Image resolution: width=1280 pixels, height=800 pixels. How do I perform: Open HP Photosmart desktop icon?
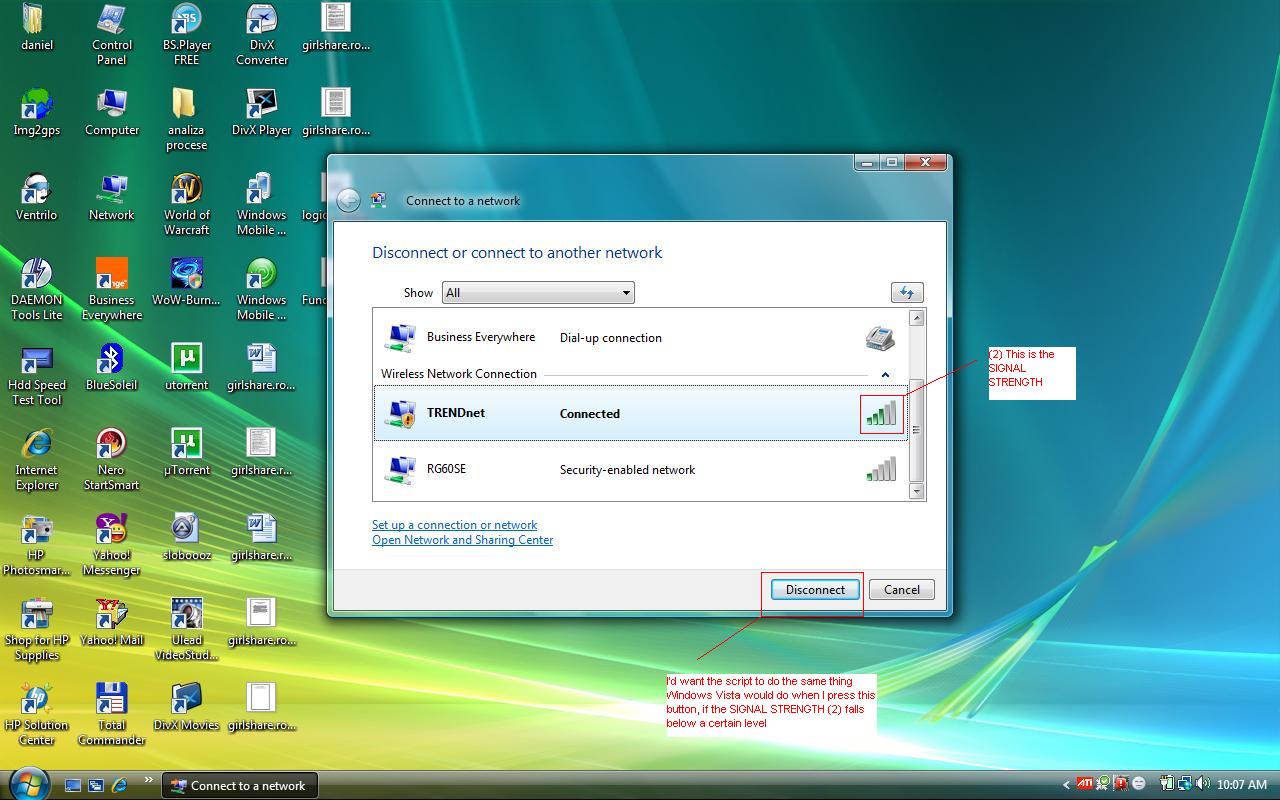coord(37,544)
